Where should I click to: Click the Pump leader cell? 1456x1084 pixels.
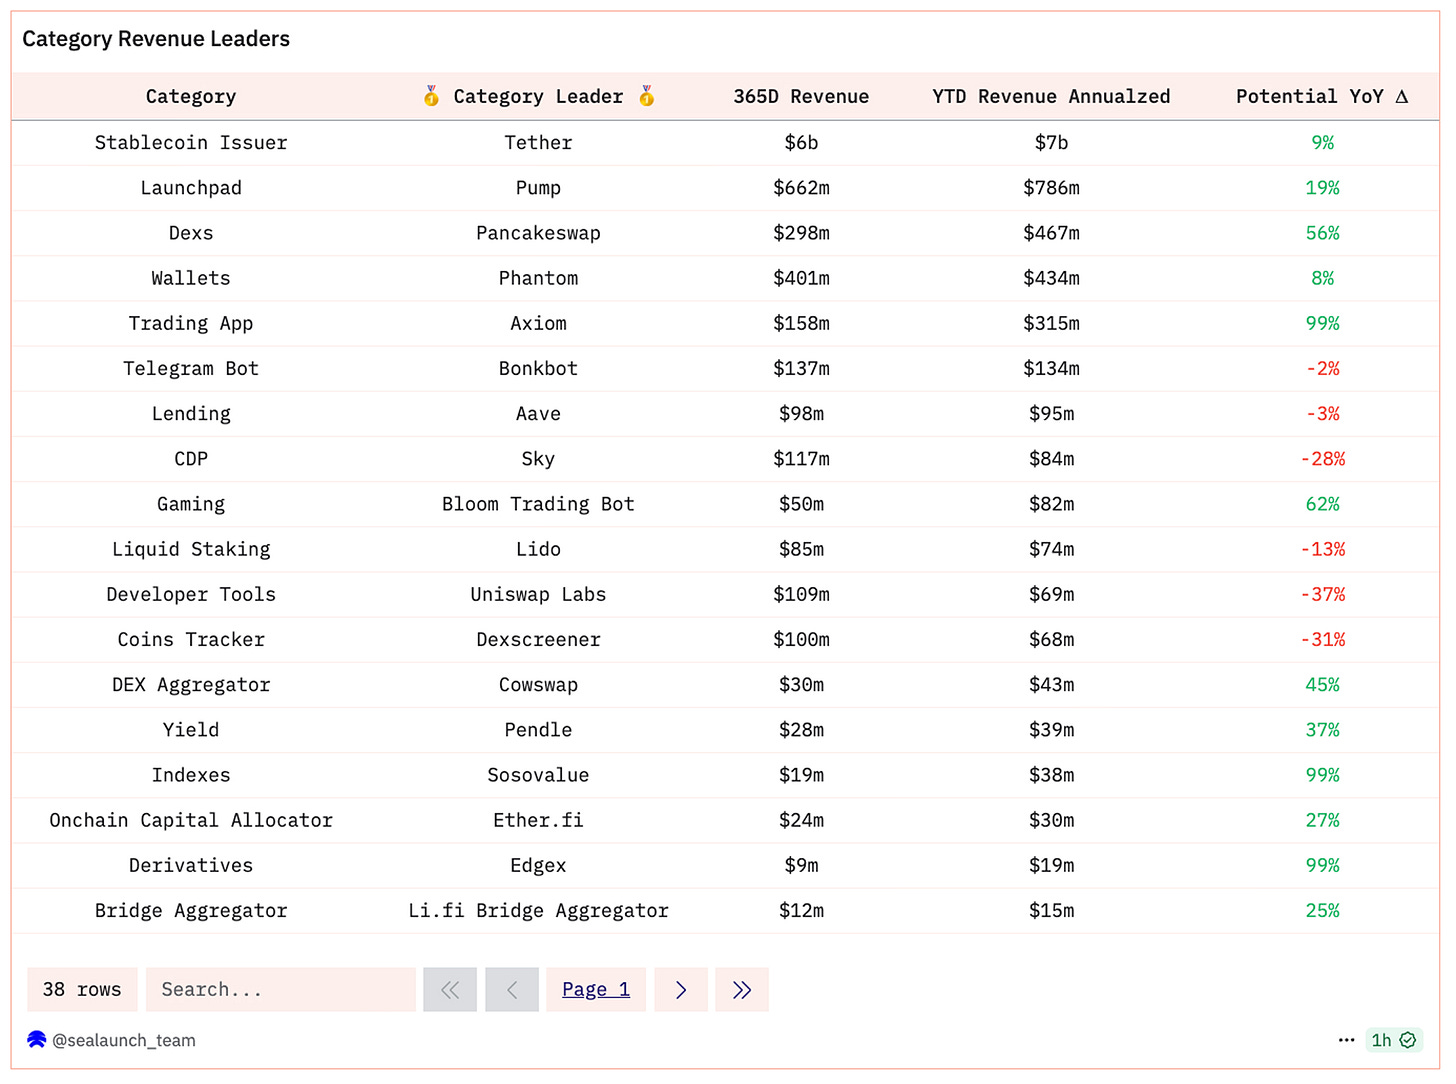[x=538, y=188]
